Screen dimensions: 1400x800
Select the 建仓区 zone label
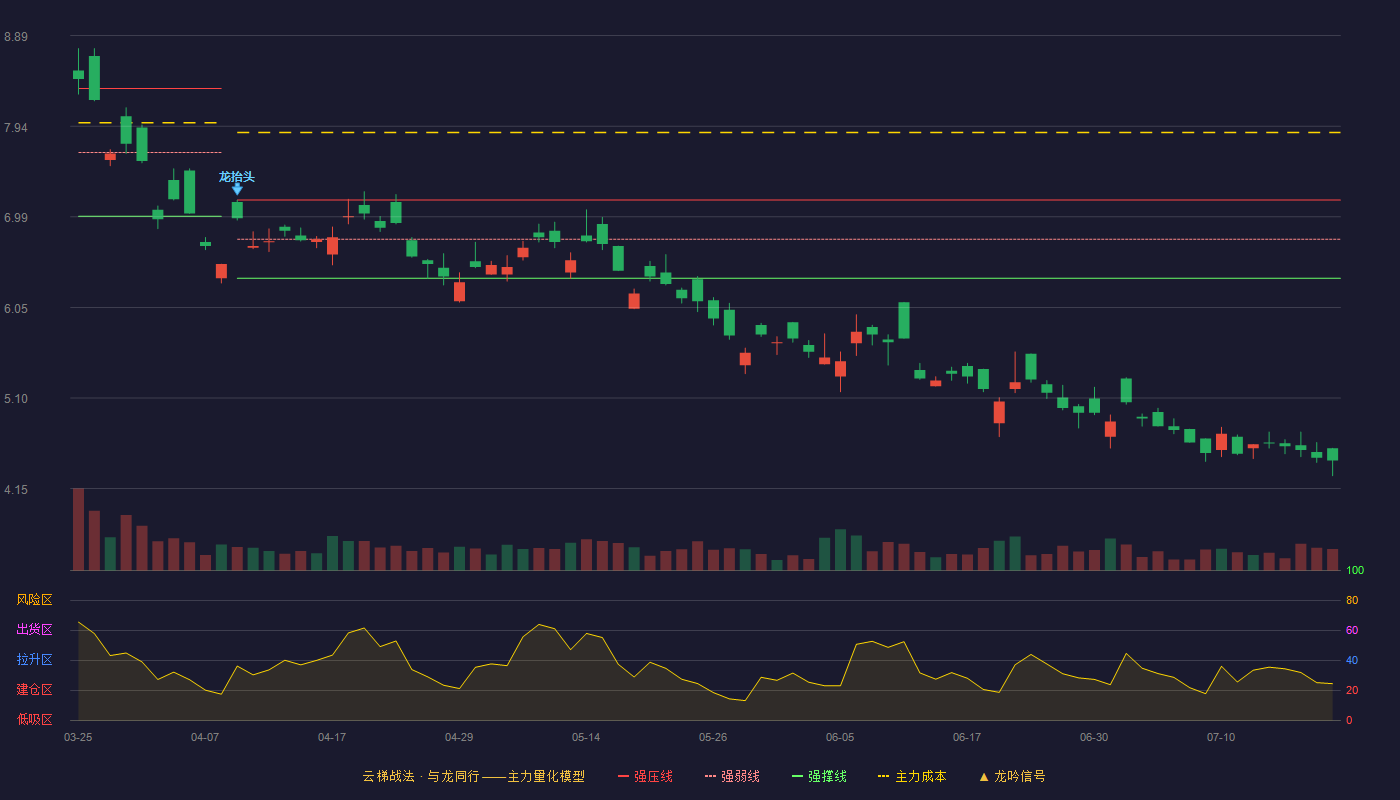(34, 690)
